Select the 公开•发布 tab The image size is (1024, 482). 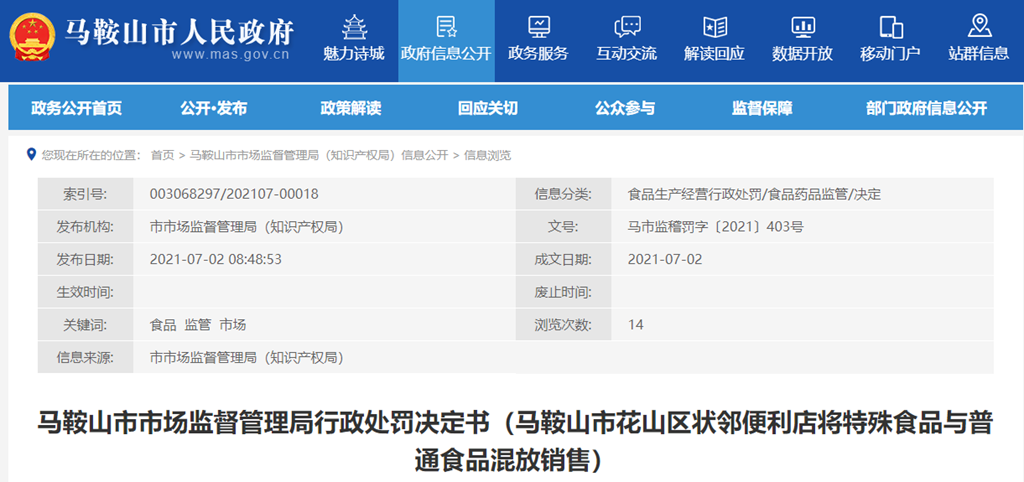pyautogui.click(x=214, y=108)
